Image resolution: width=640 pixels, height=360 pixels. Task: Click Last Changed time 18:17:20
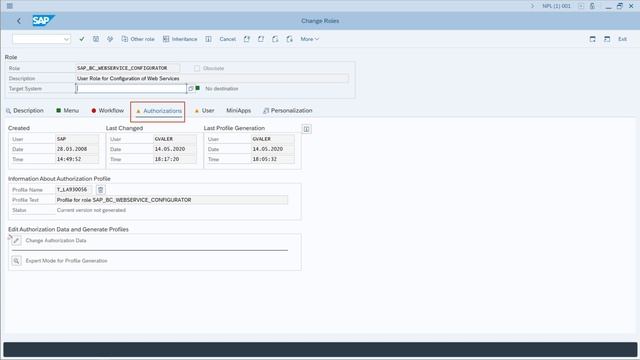click(x=175, y=159)
